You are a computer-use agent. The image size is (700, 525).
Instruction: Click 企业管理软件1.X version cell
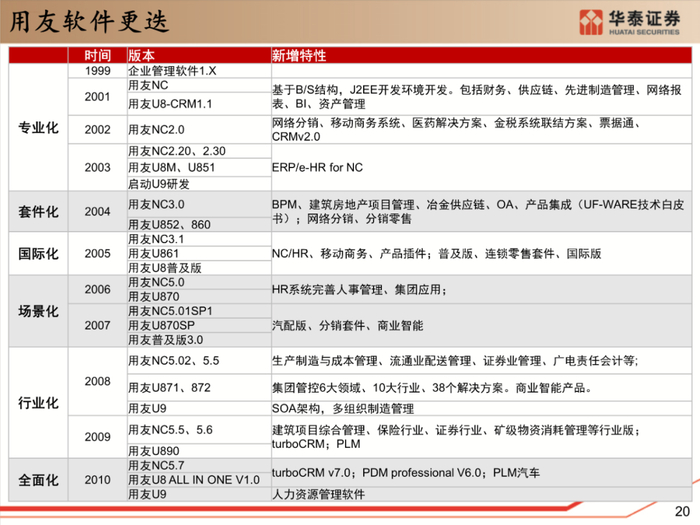(199, 71)
